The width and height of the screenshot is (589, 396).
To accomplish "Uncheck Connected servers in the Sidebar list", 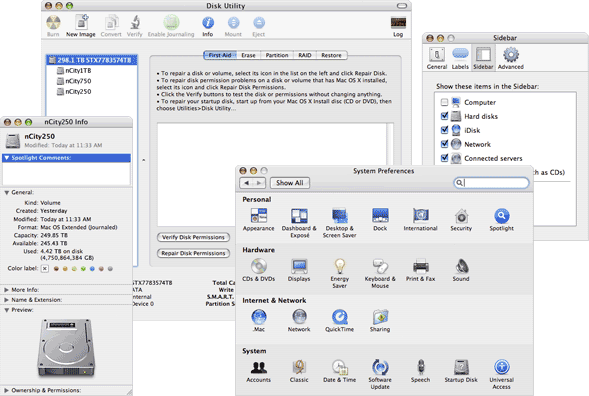I will click(444, 158).
